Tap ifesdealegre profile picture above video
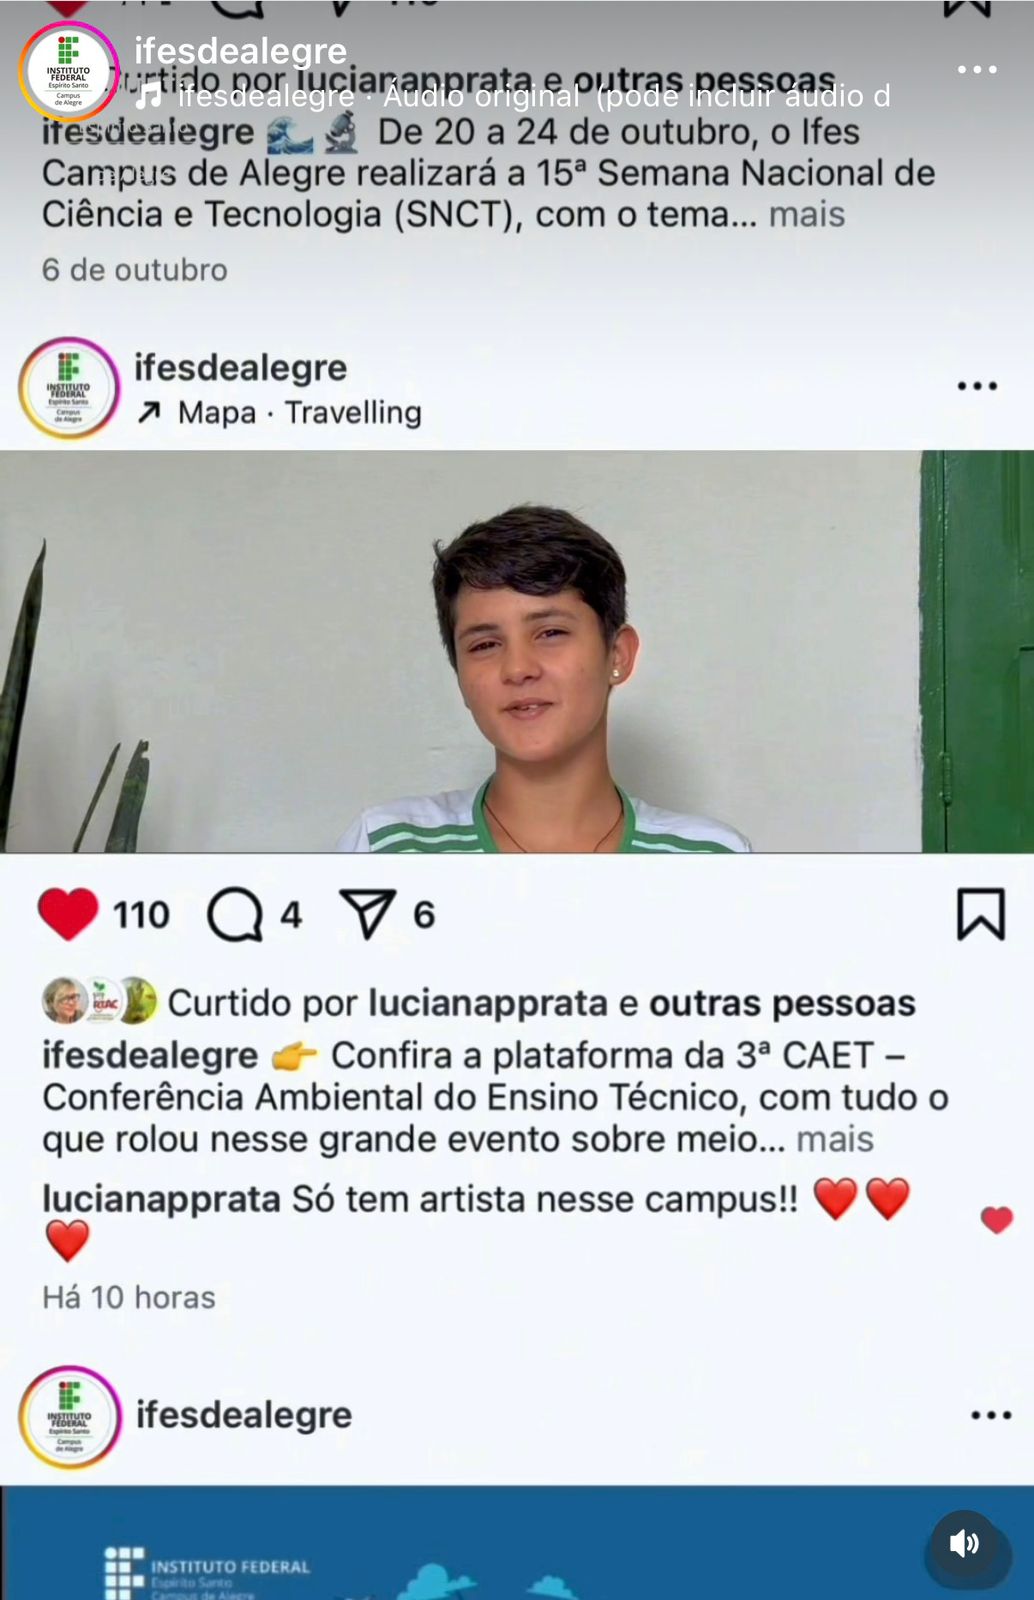This screenshot has height=1600, width=1034. tap(68, 388)
